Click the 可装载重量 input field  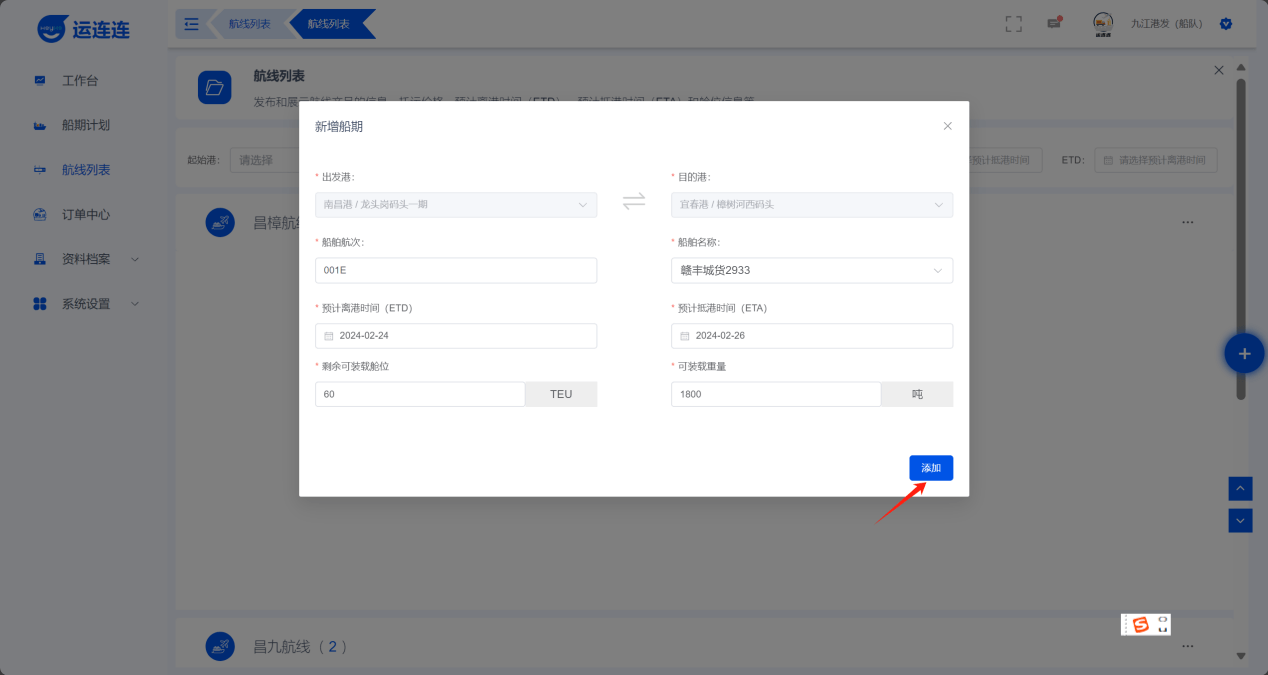pos(775,394)
